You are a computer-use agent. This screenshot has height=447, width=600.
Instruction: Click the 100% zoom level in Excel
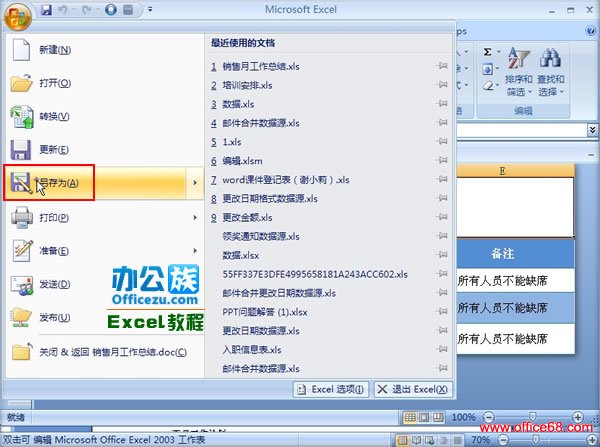pyautogui.click(x=464, y=417)
